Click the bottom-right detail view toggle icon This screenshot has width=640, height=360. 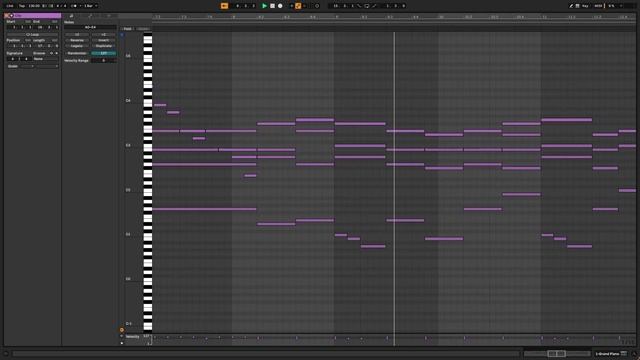pyautogui.click(x=634, y=354)
